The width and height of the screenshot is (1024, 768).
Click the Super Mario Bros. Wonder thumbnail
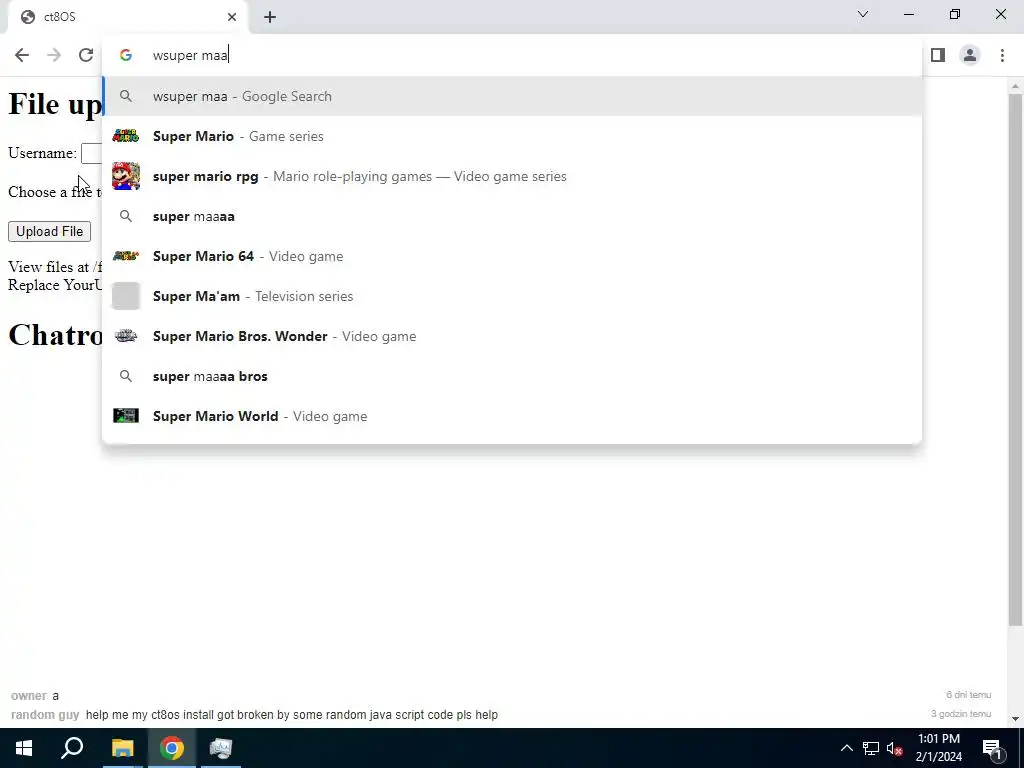(x=125, y=336)
